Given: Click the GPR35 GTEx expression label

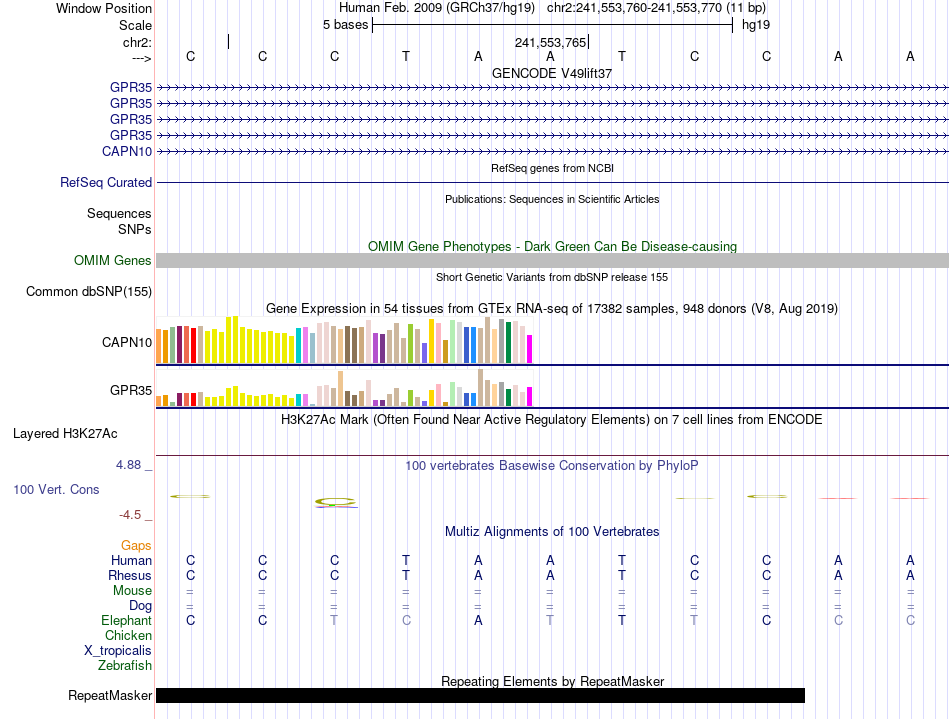Looking at the screenshot, I should [x=130, y=390].
